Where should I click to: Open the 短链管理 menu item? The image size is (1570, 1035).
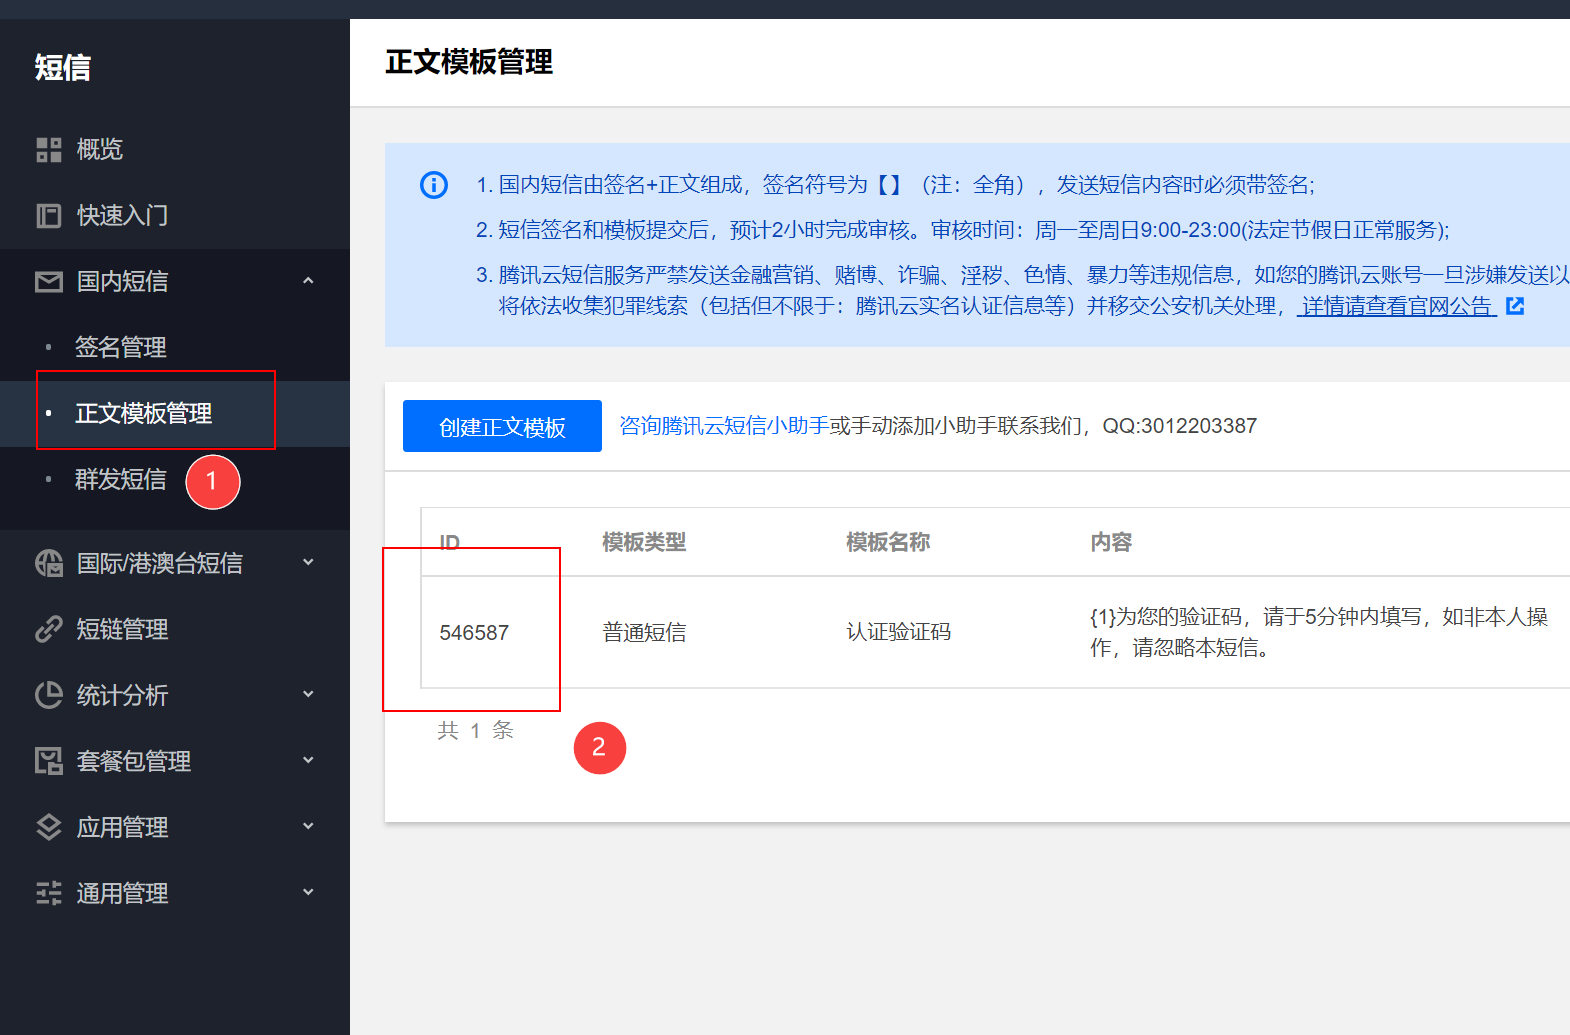(175, 629)
